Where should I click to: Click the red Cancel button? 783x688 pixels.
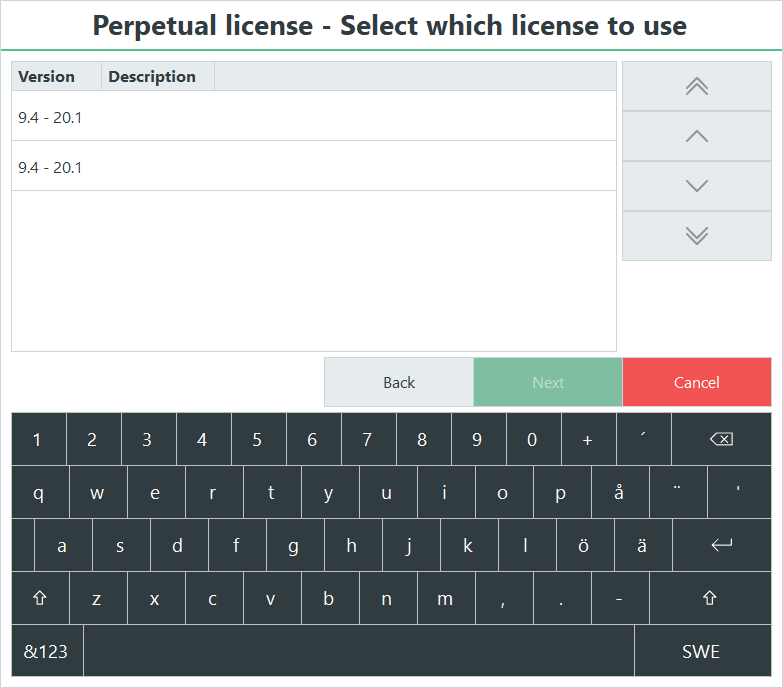click(x=697, y=382)
